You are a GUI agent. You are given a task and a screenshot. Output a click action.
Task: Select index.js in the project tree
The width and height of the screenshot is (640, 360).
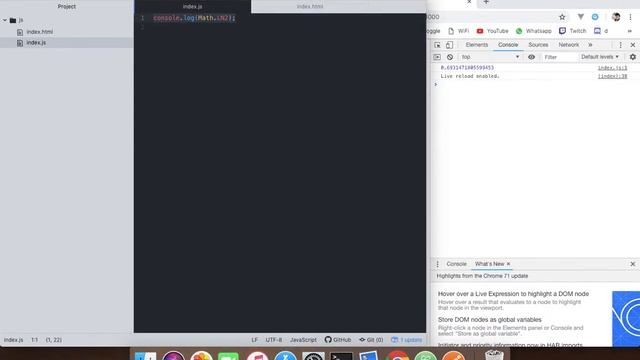pyautogui.click(x=36, y=42)
